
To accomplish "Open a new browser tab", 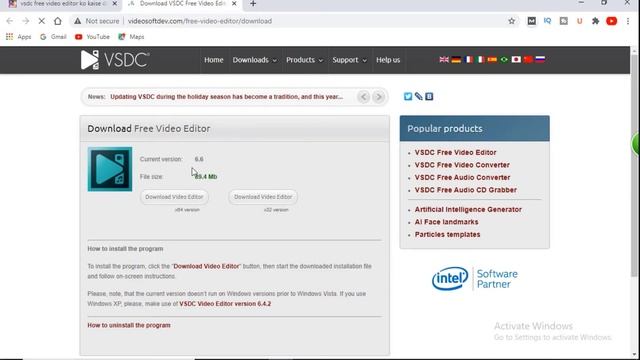I will pos(253,4).
